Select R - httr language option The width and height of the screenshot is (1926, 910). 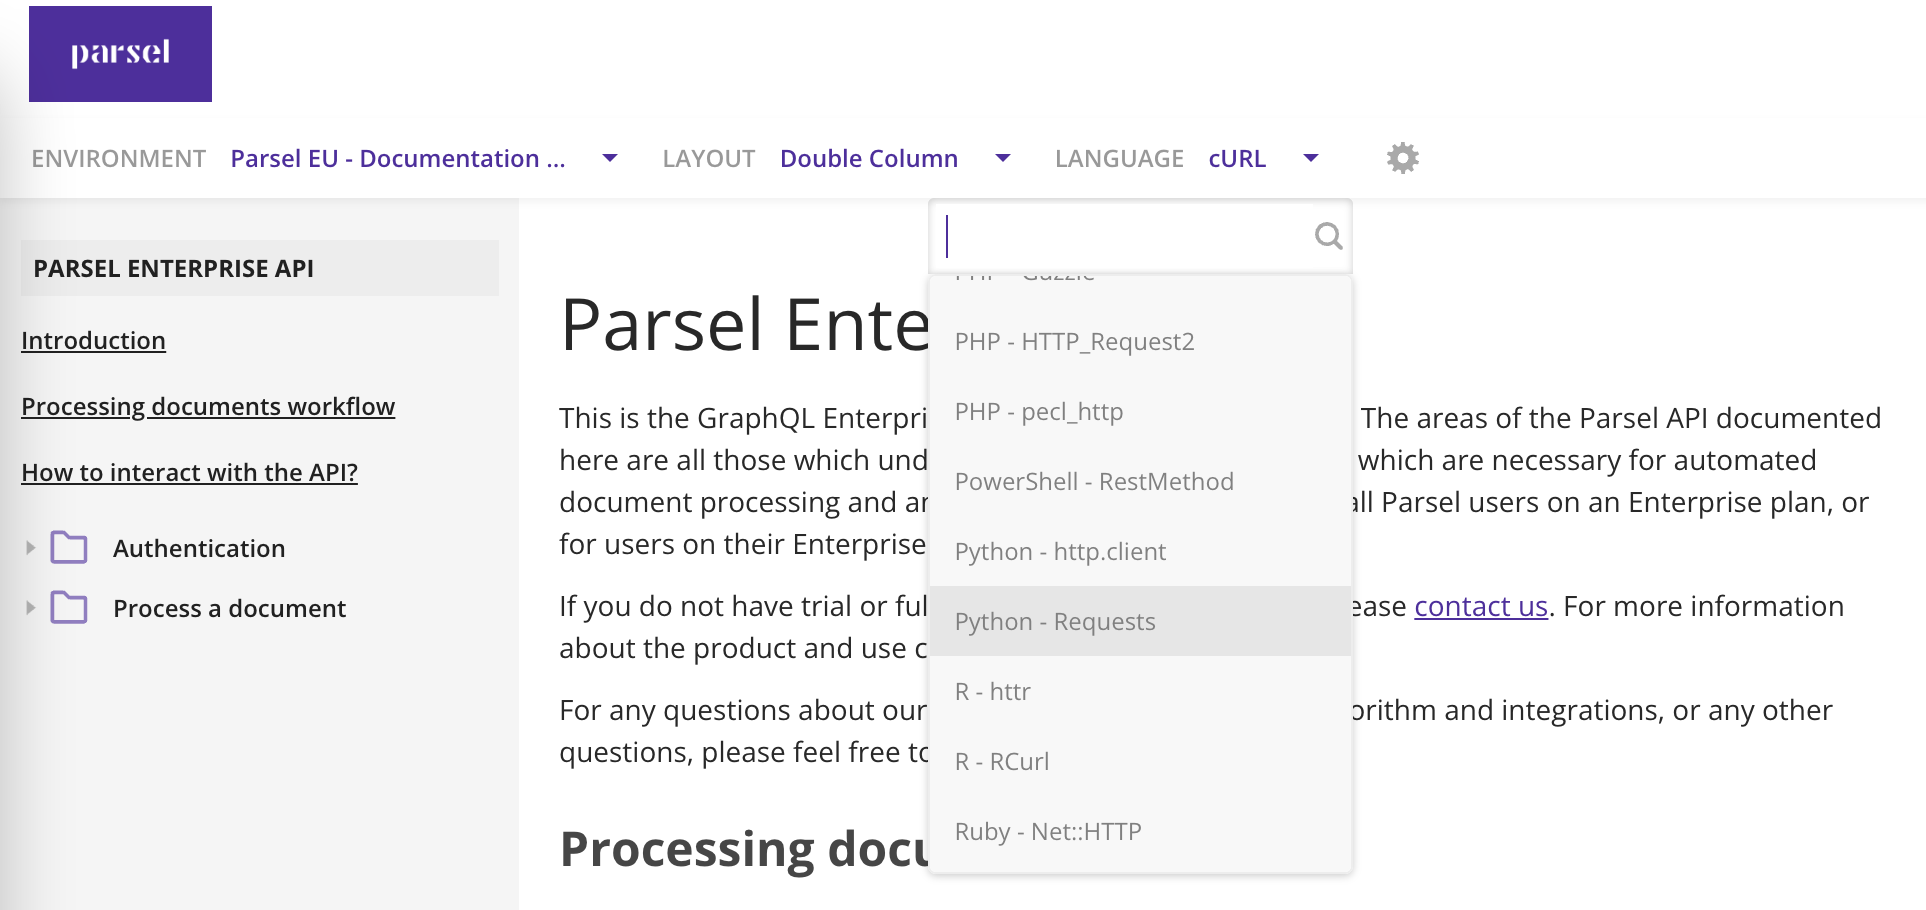pos(1140,691)
